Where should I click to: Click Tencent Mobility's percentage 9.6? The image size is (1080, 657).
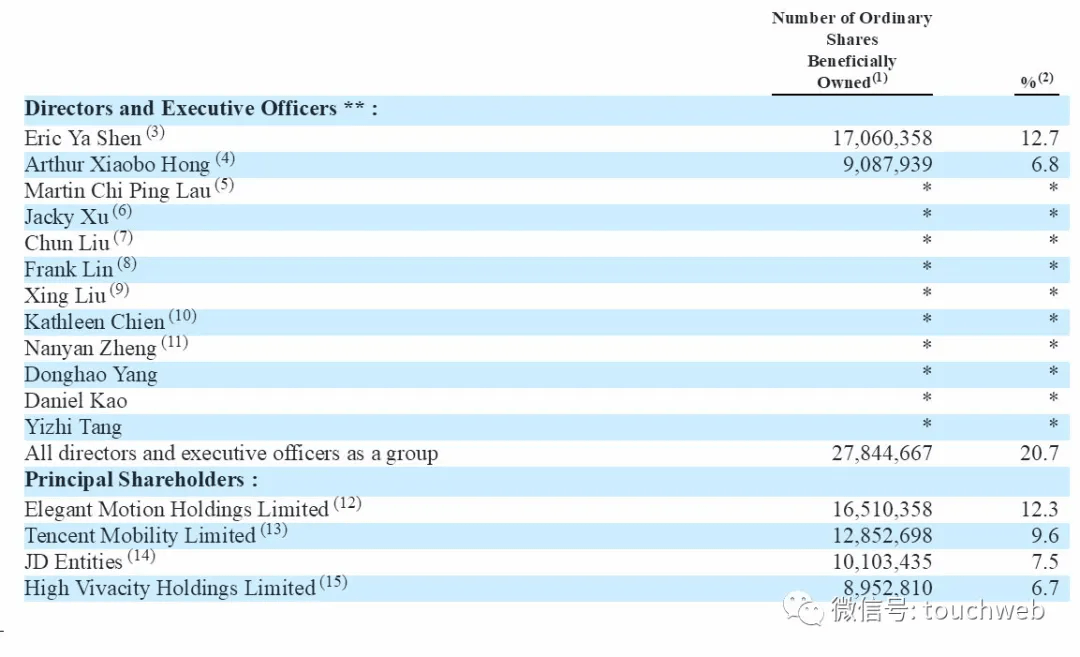[x=1045, y=536]
